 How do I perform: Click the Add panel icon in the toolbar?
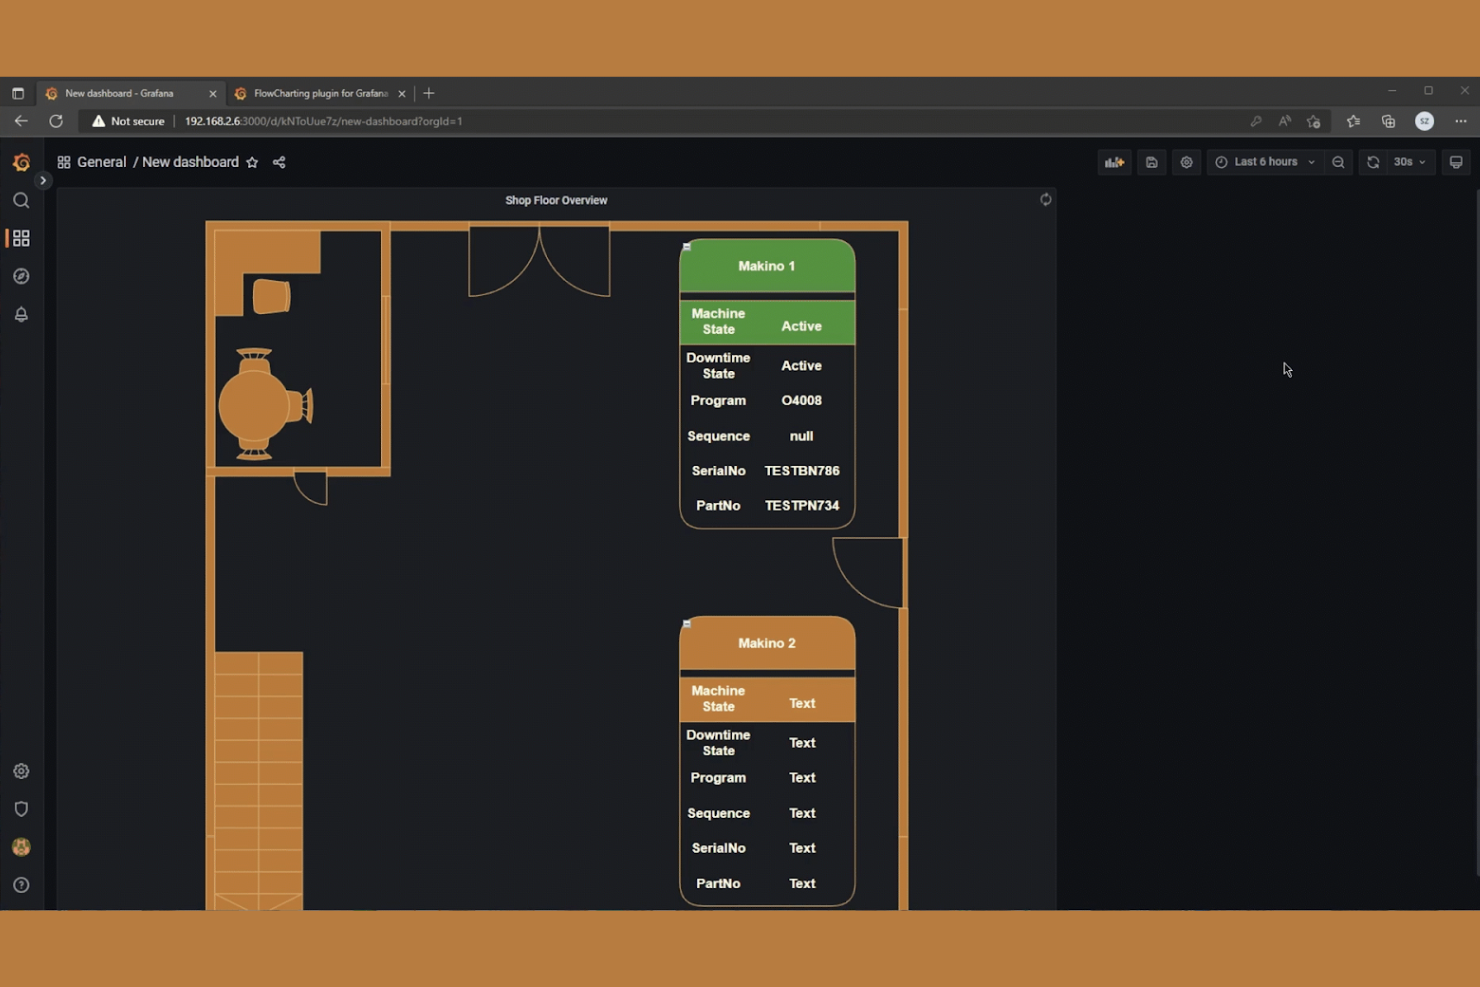tap(1114, 161)
